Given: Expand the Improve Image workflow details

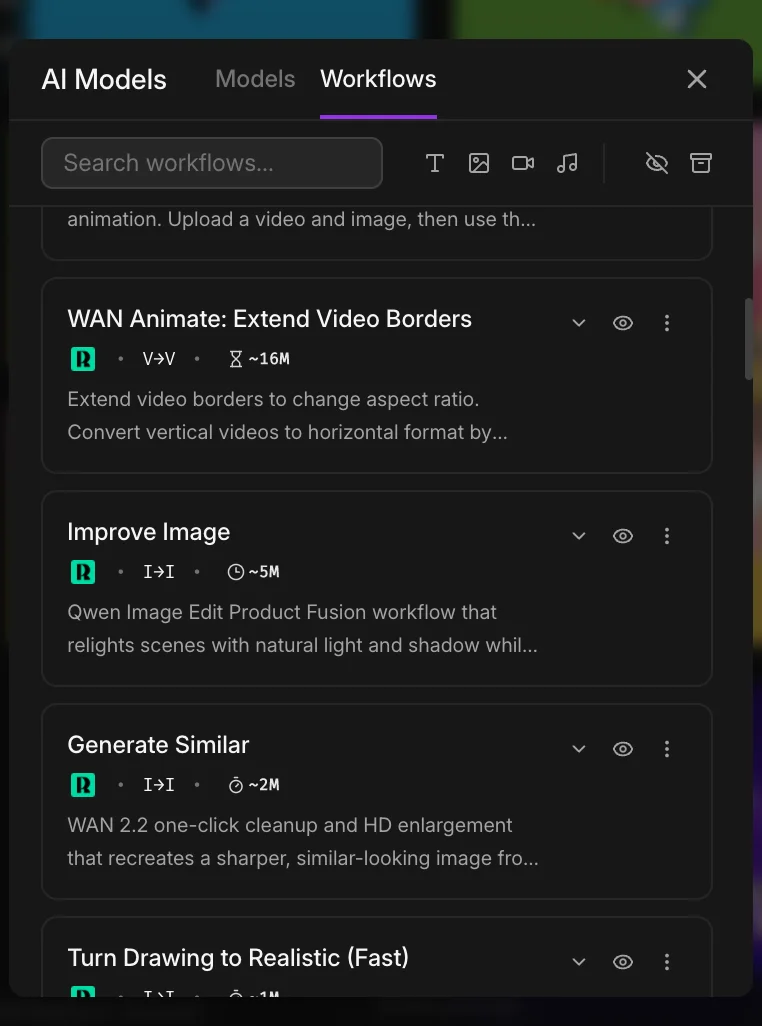Looking at the screenshot, I should click(578, 536).
